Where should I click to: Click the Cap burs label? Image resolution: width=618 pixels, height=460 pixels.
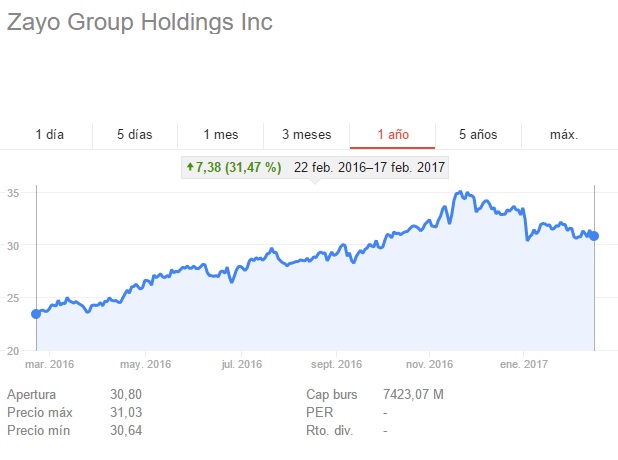click(331, 394)
